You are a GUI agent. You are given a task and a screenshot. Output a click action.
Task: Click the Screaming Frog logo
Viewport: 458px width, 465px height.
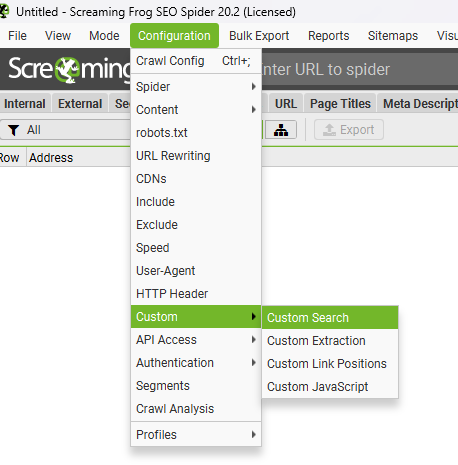pyautogui.click(x=70, y=69)
